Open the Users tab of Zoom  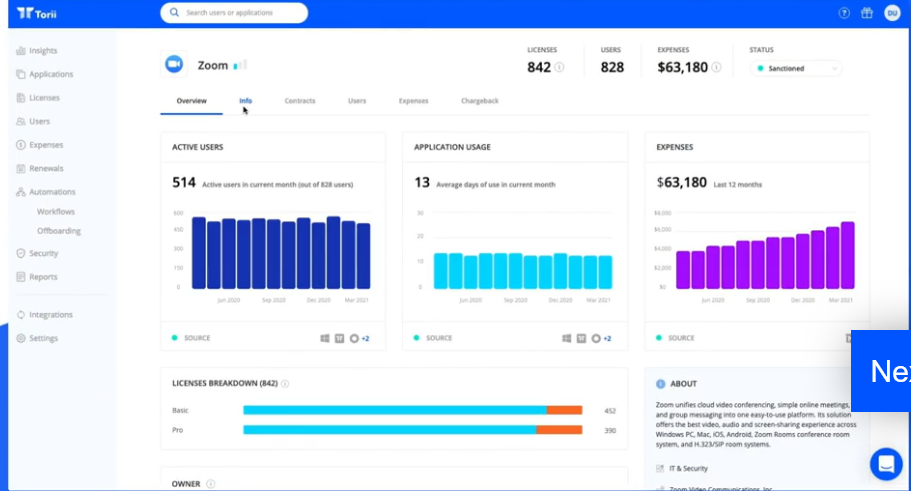point(357,101)
